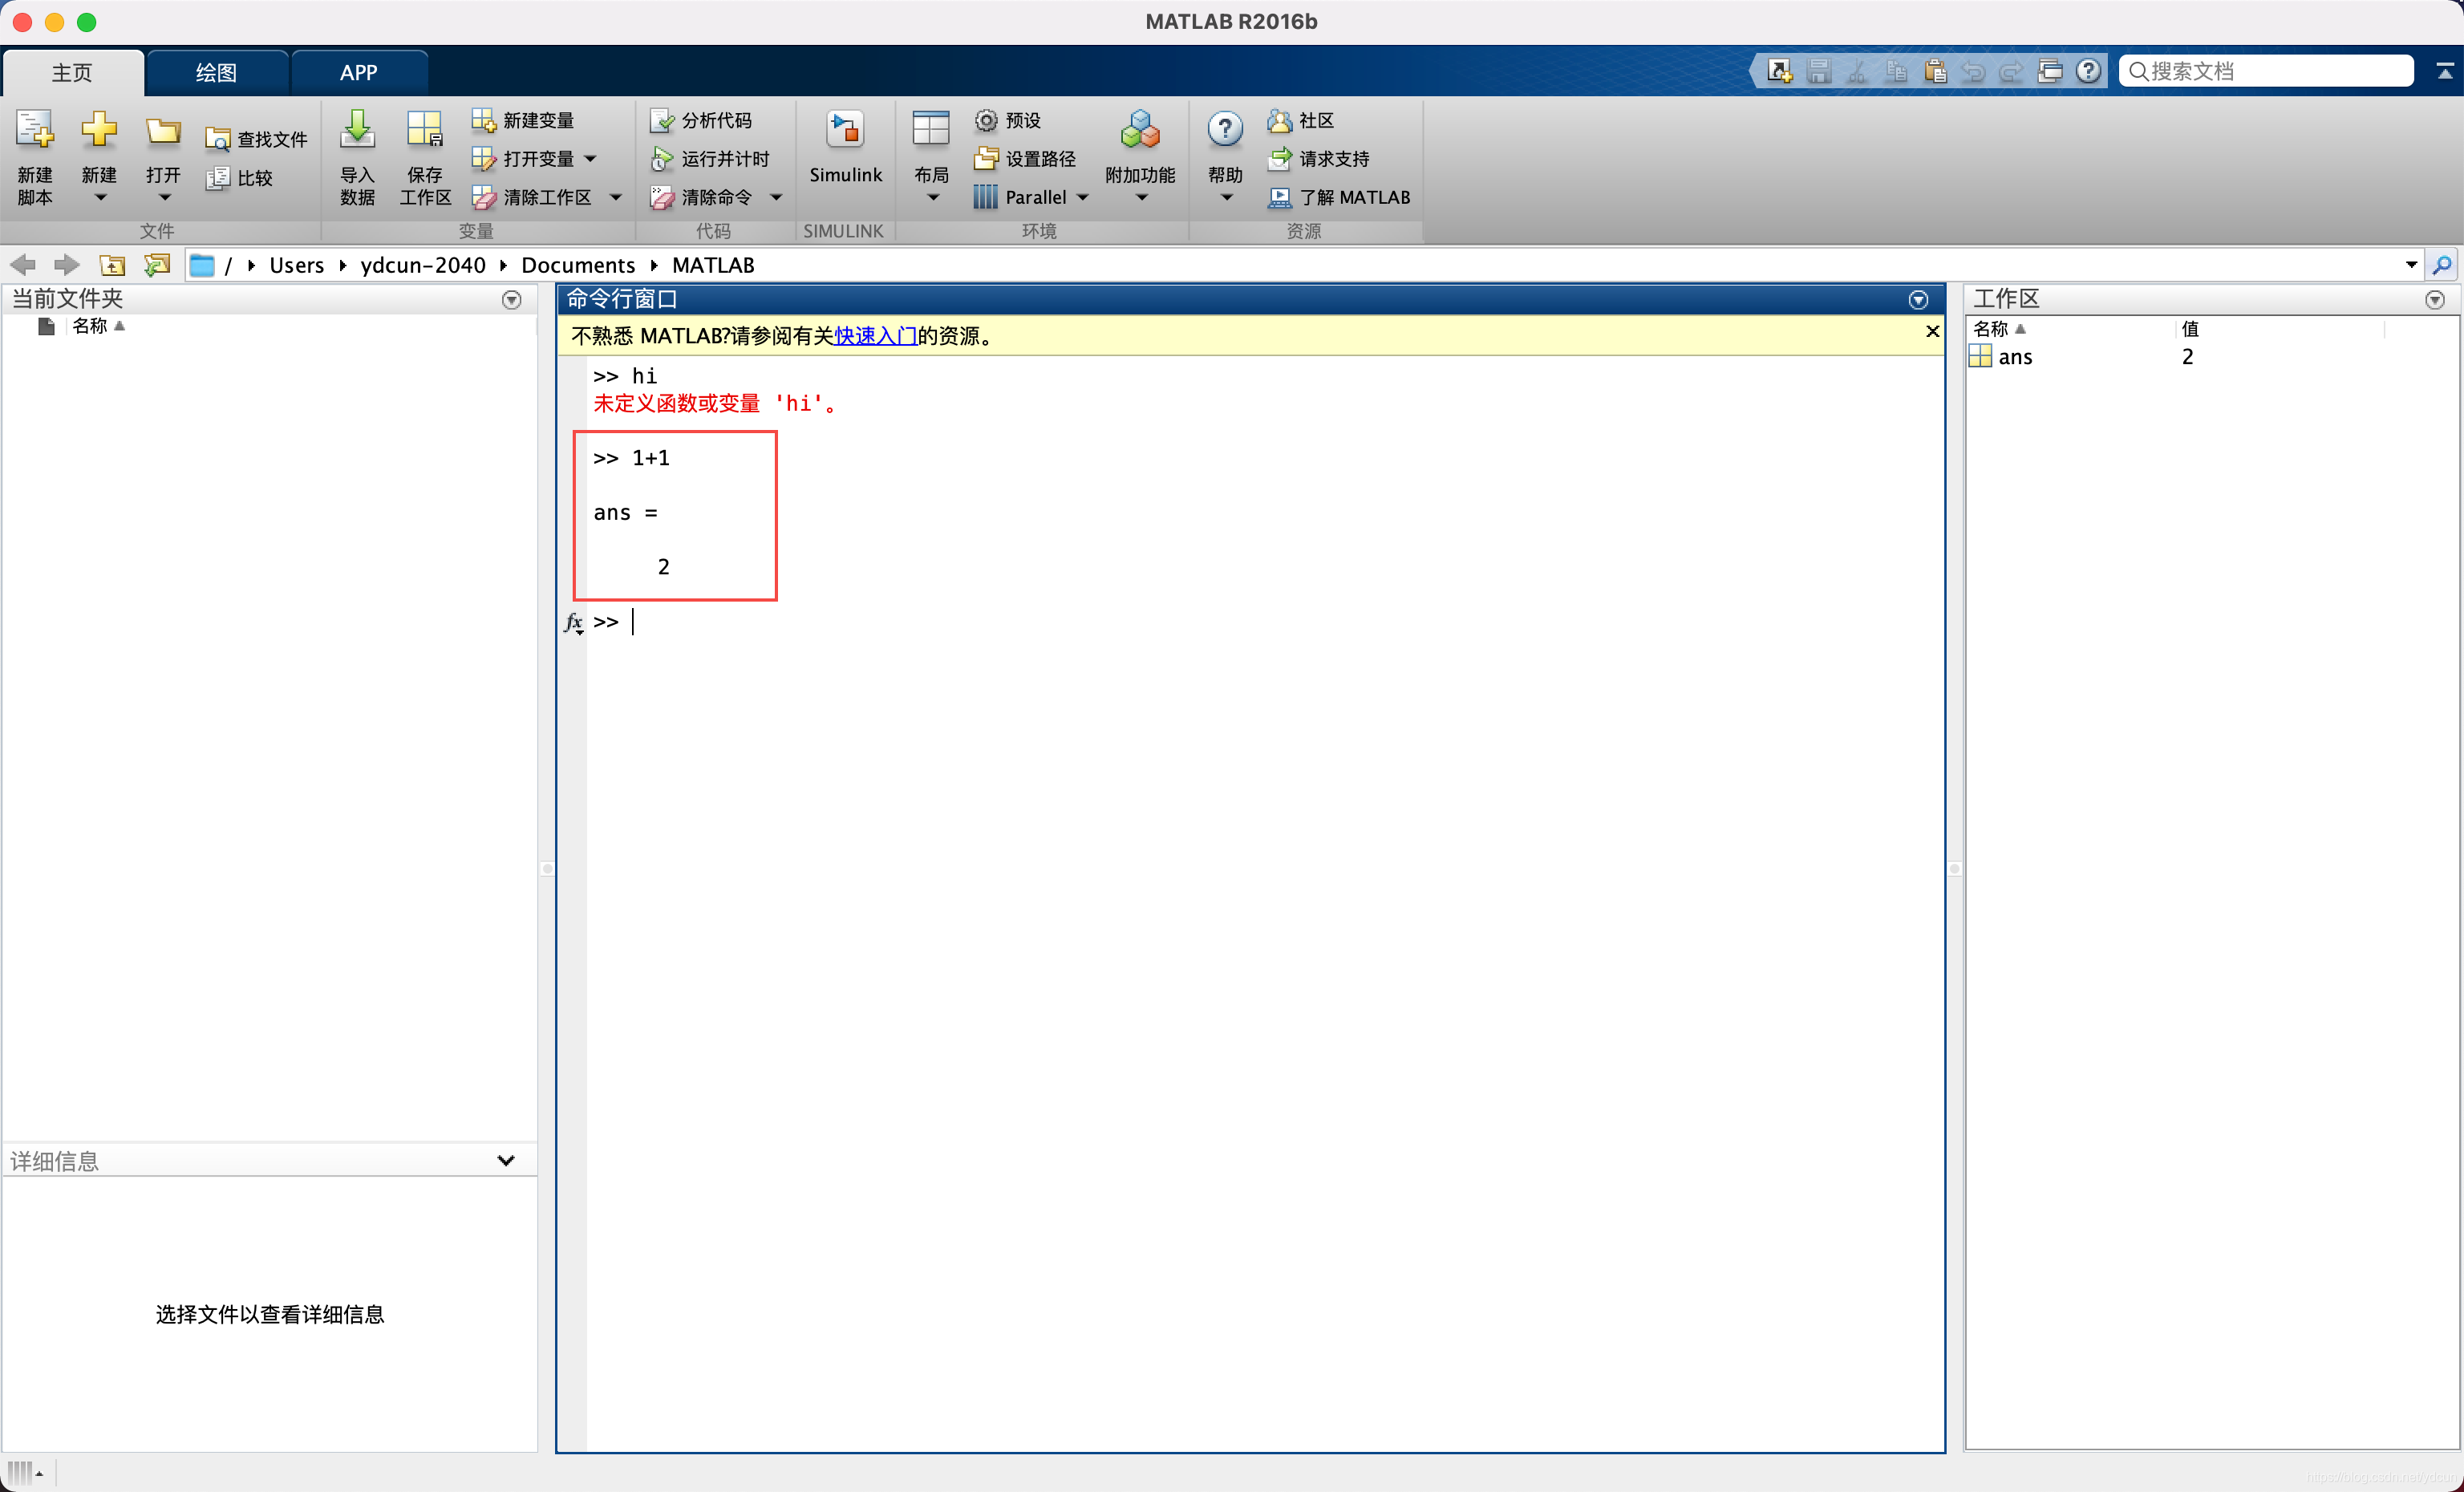Open the Getting Started (快速入门) link
2464x1492 pixels.
875,336
